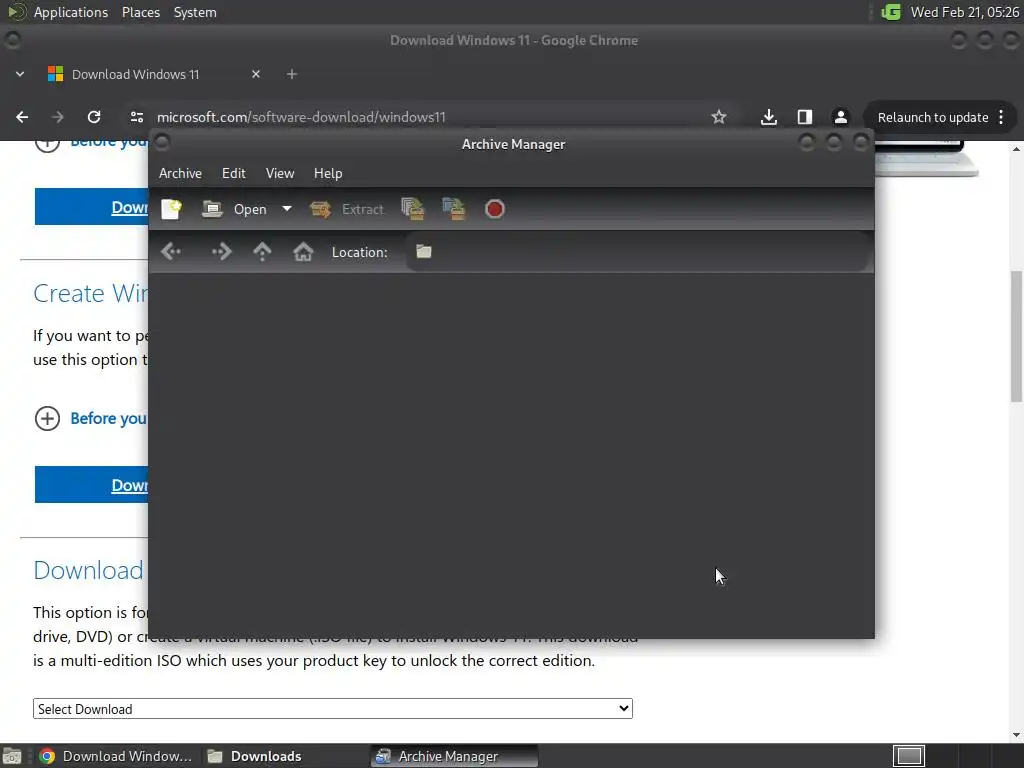Open Chrome's downloads icon
The image size is (1024, 768).
769,117
